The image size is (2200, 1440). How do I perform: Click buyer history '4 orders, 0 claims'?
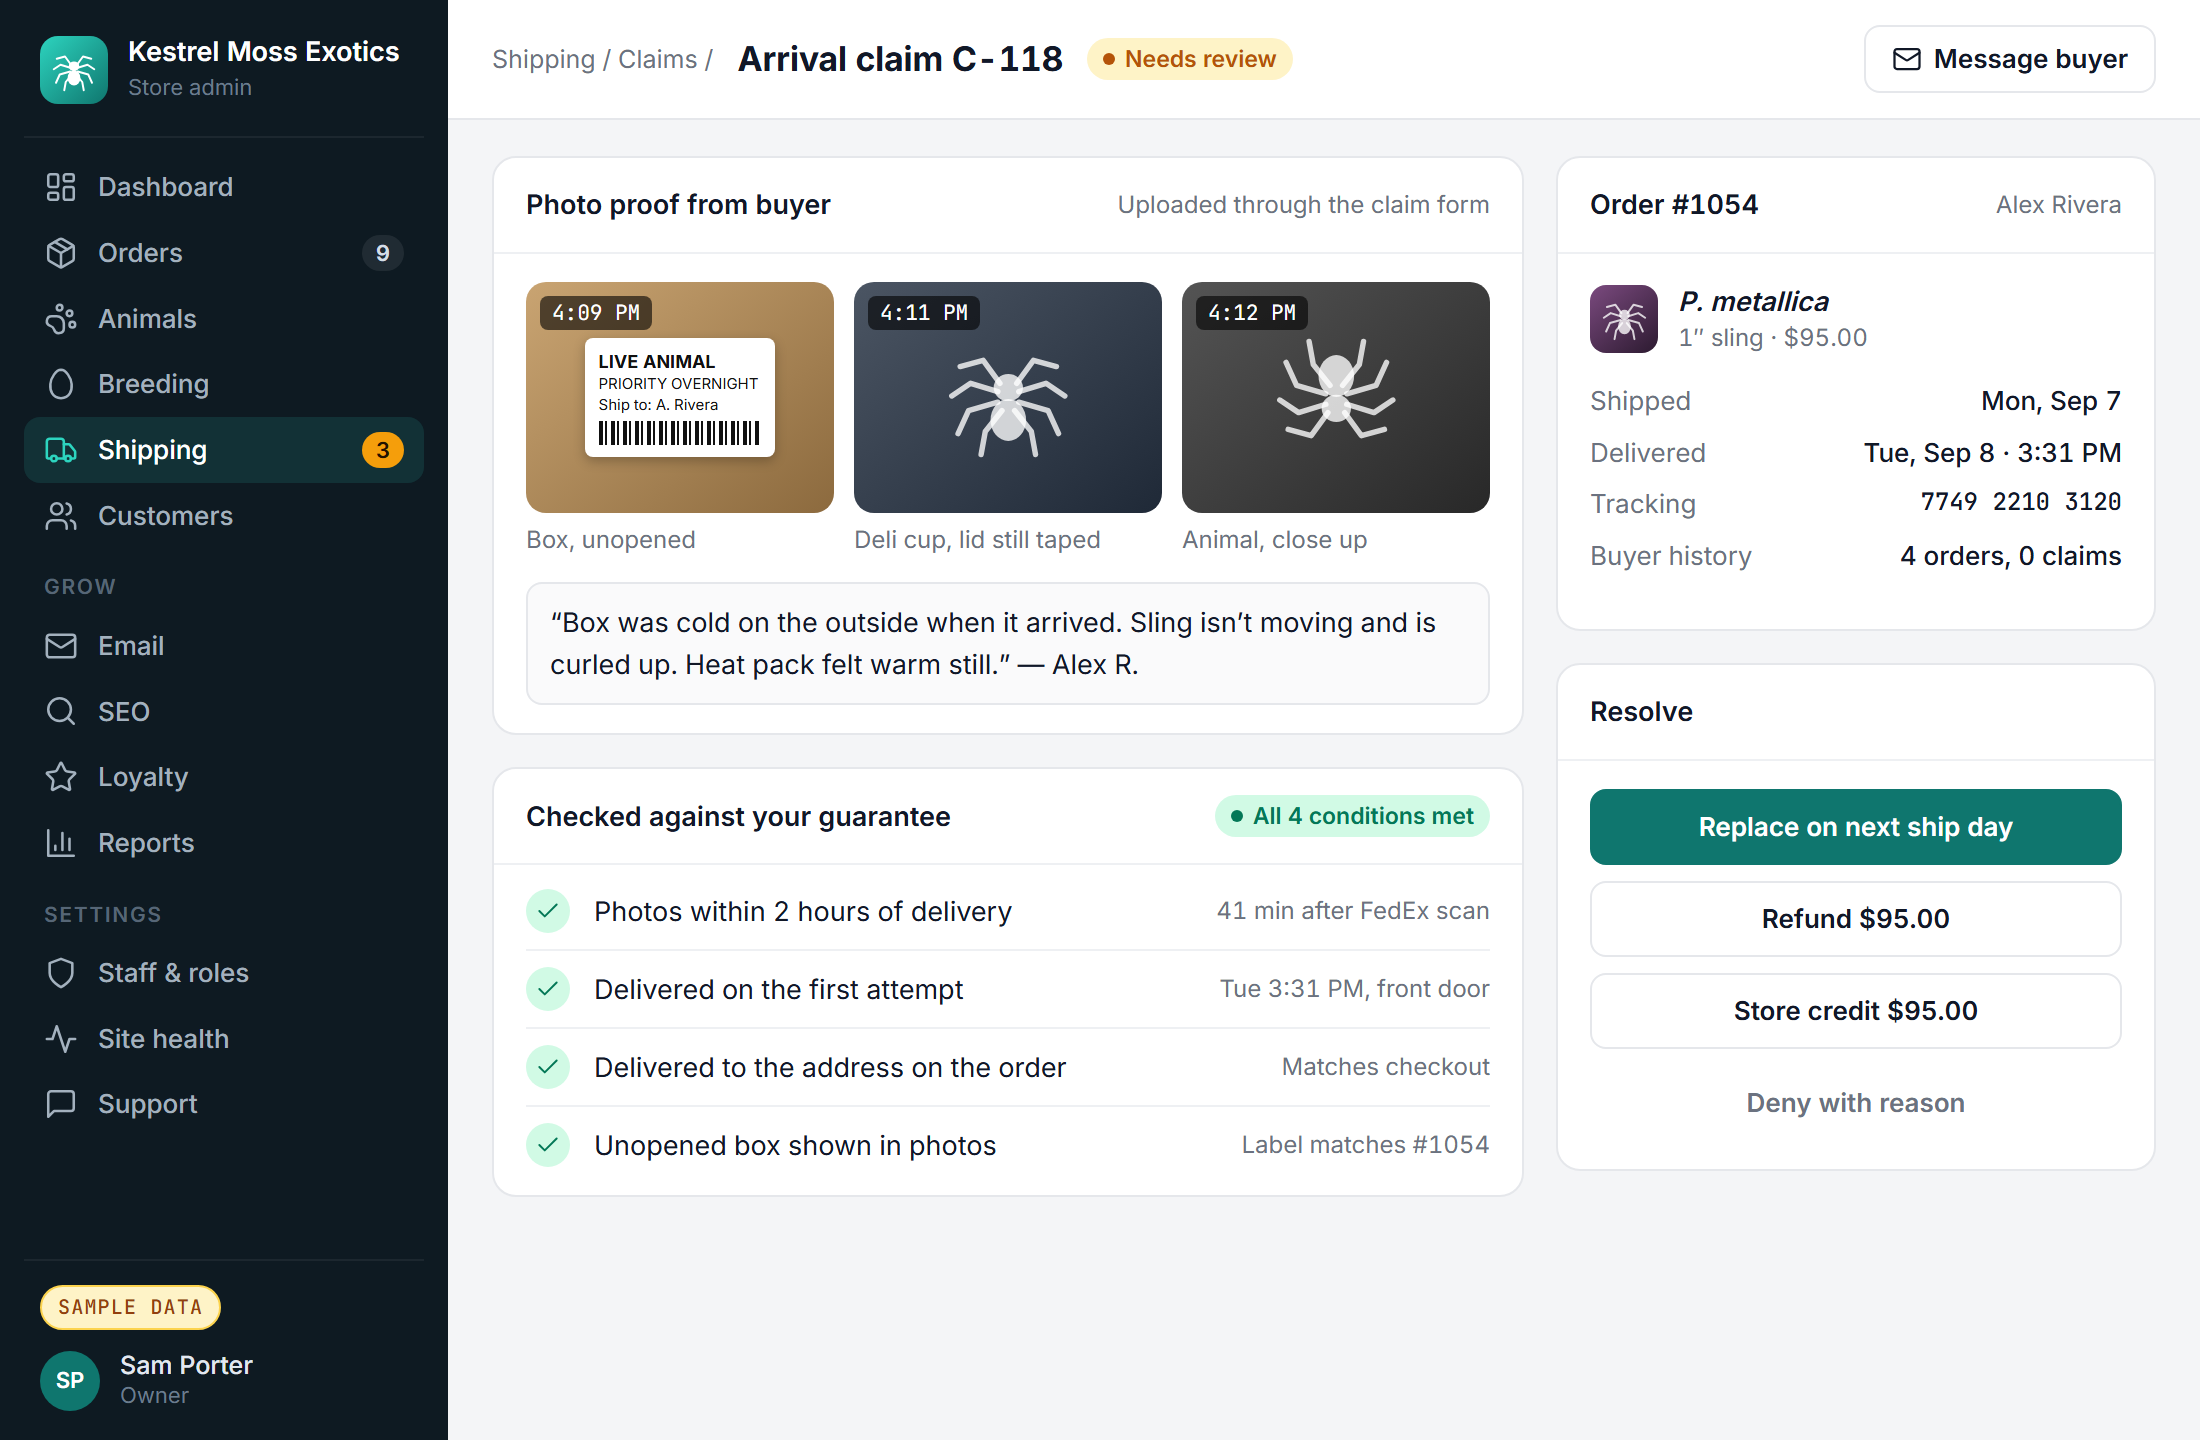tap(2010, 556)
